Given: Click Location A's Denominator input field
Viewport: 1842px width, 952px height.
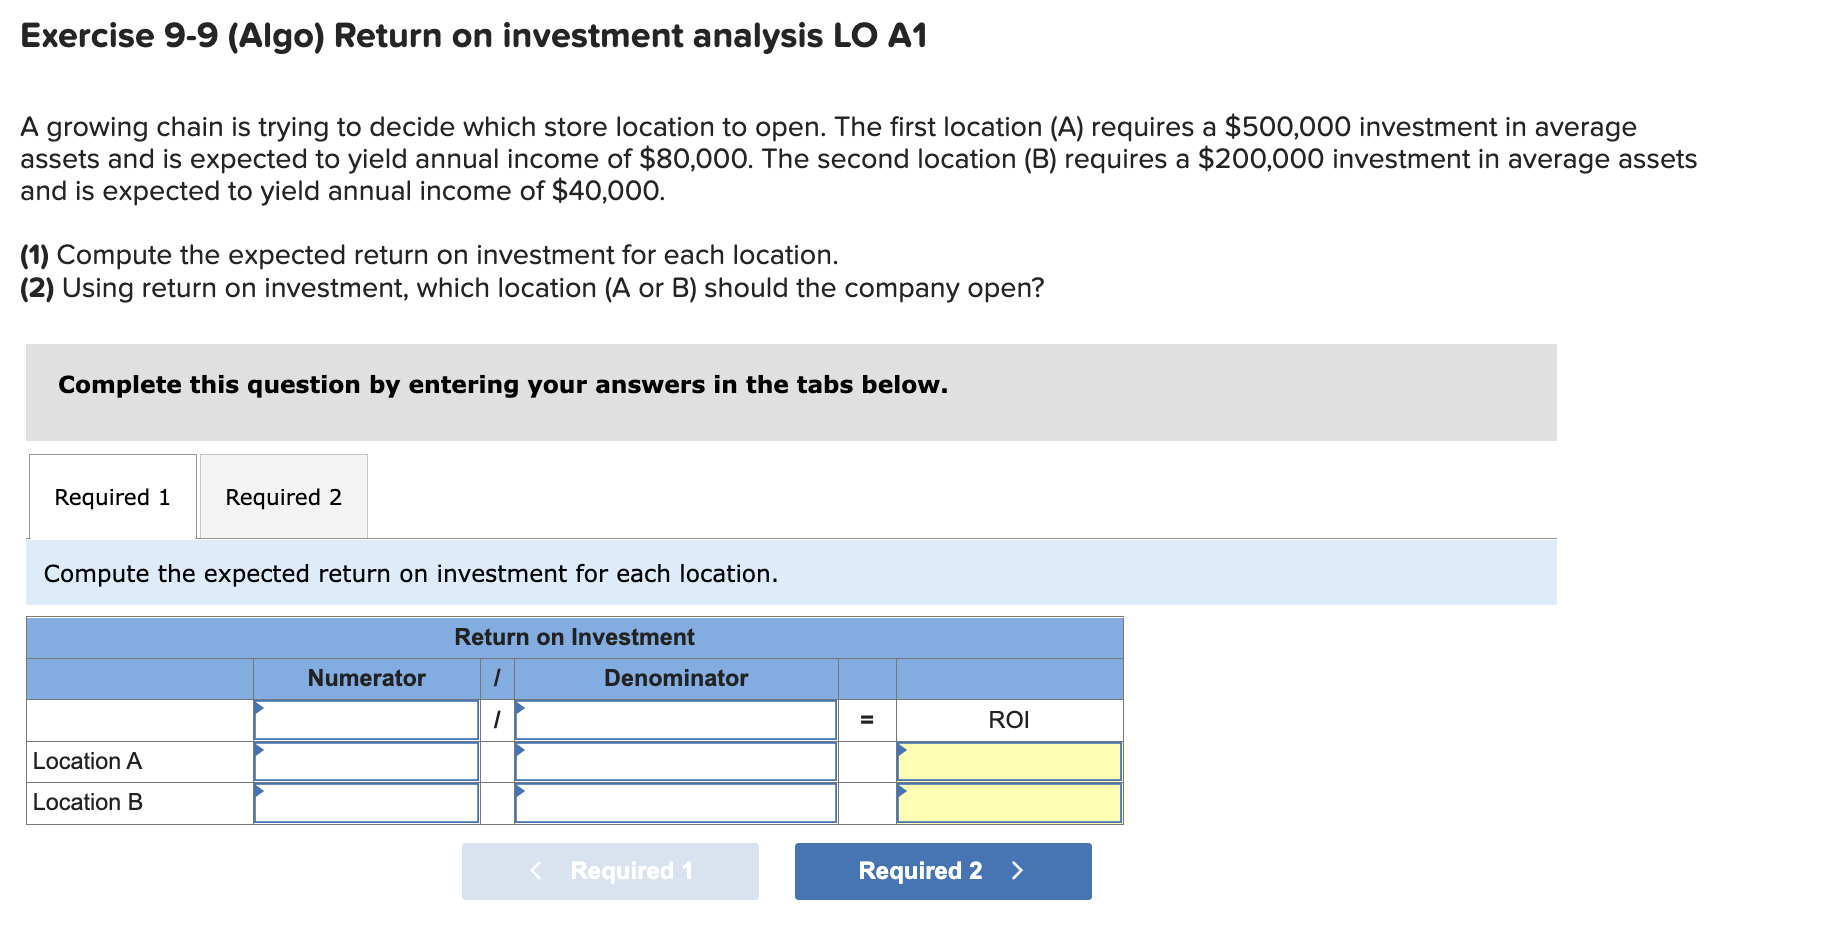Looking at the screenshot, I should [675, 761].
